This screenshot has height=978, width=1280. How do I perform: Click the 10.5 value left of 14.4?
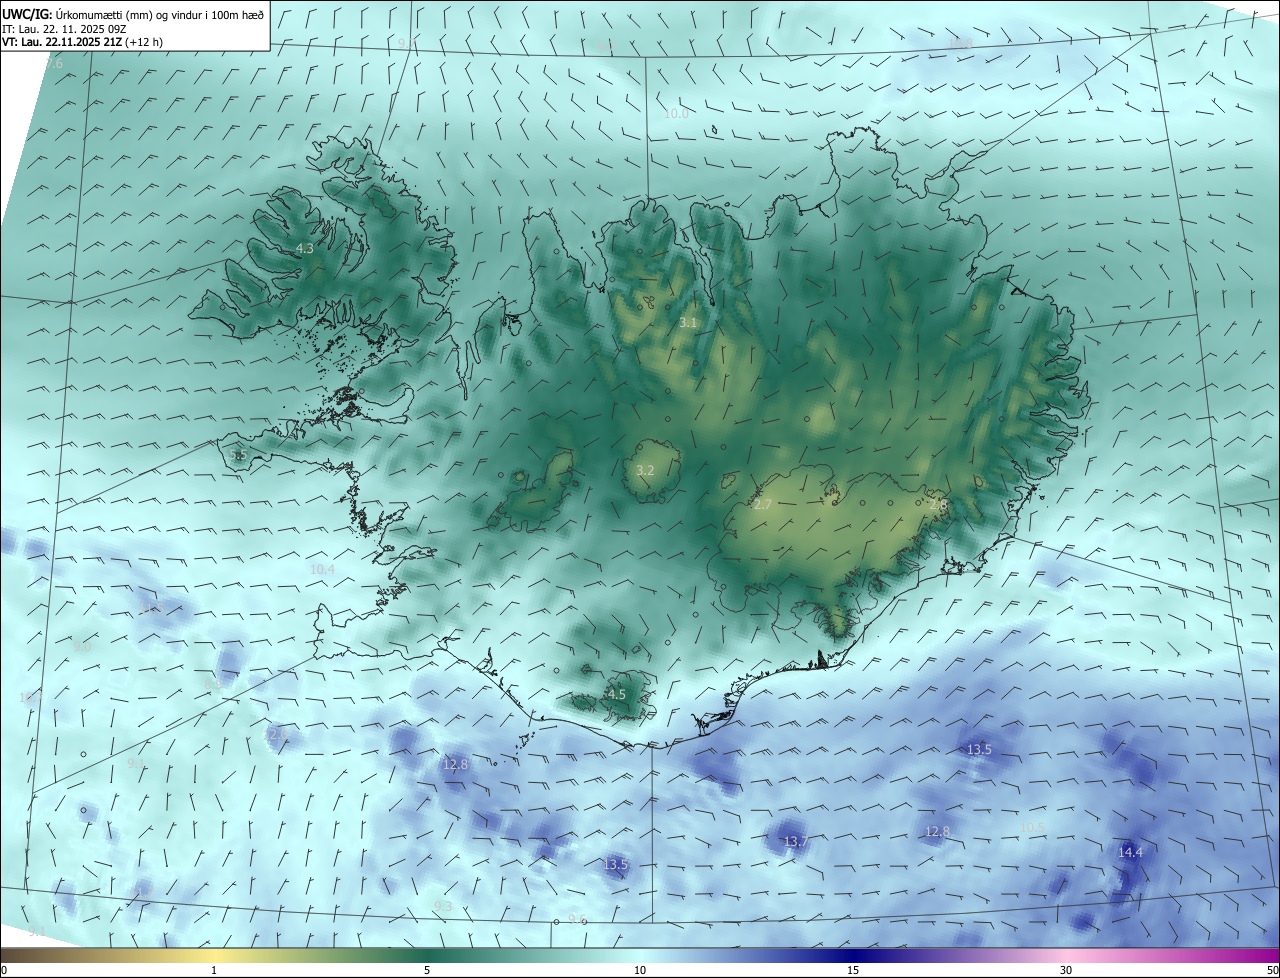point(1033,827)
